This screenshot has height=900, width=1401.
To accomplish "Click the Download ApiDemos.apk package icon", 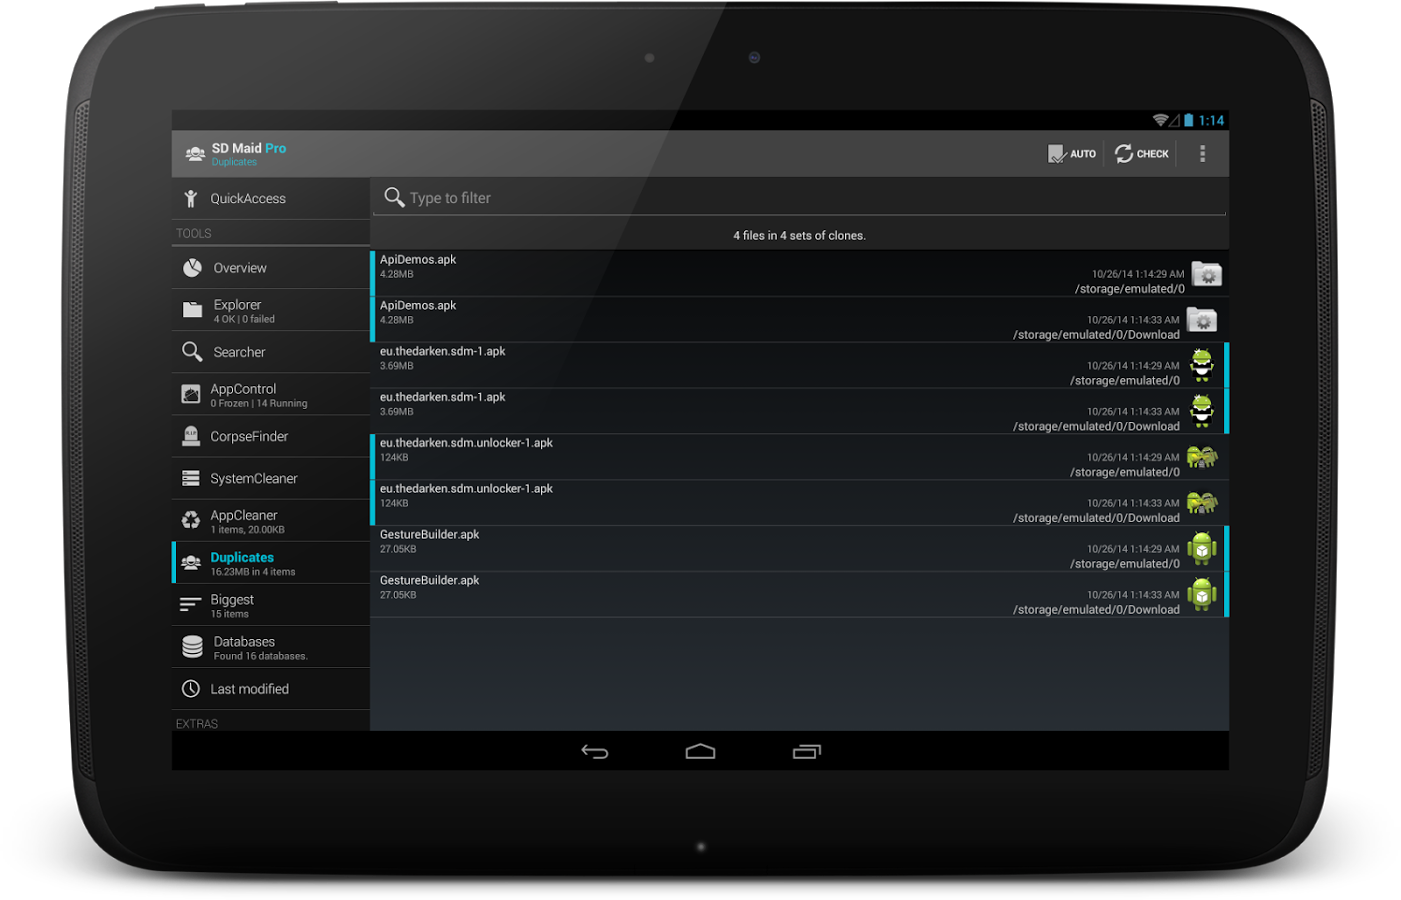I will tap(1202, 320).
